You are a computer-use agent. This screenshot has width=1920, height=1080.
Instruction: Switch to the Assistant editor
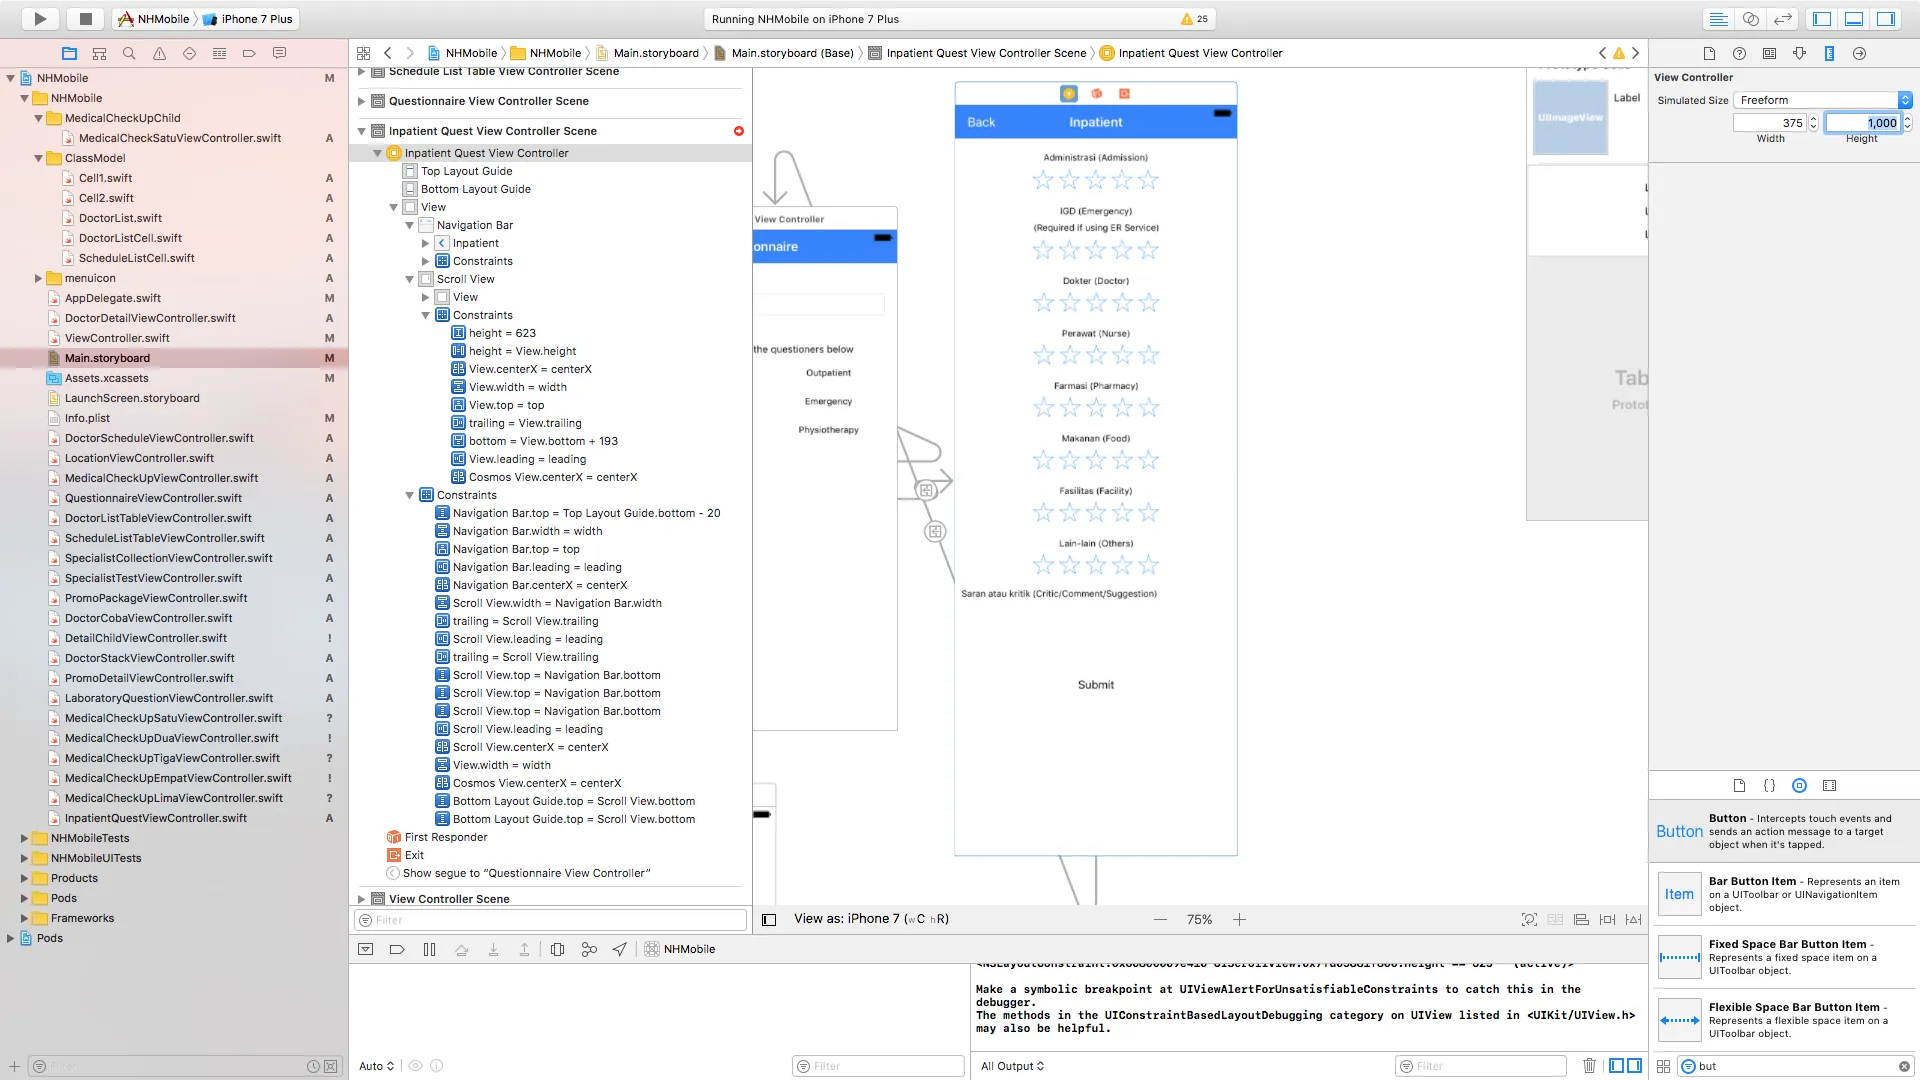point(1750,19)
